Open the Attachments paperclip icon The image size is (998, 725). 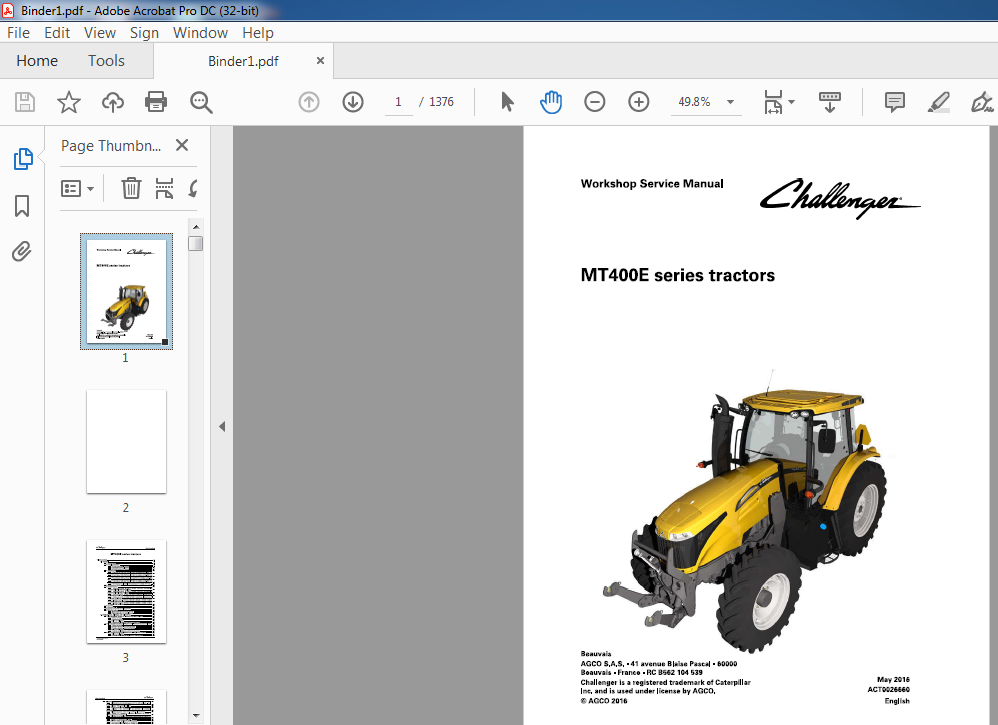point(22,252)
